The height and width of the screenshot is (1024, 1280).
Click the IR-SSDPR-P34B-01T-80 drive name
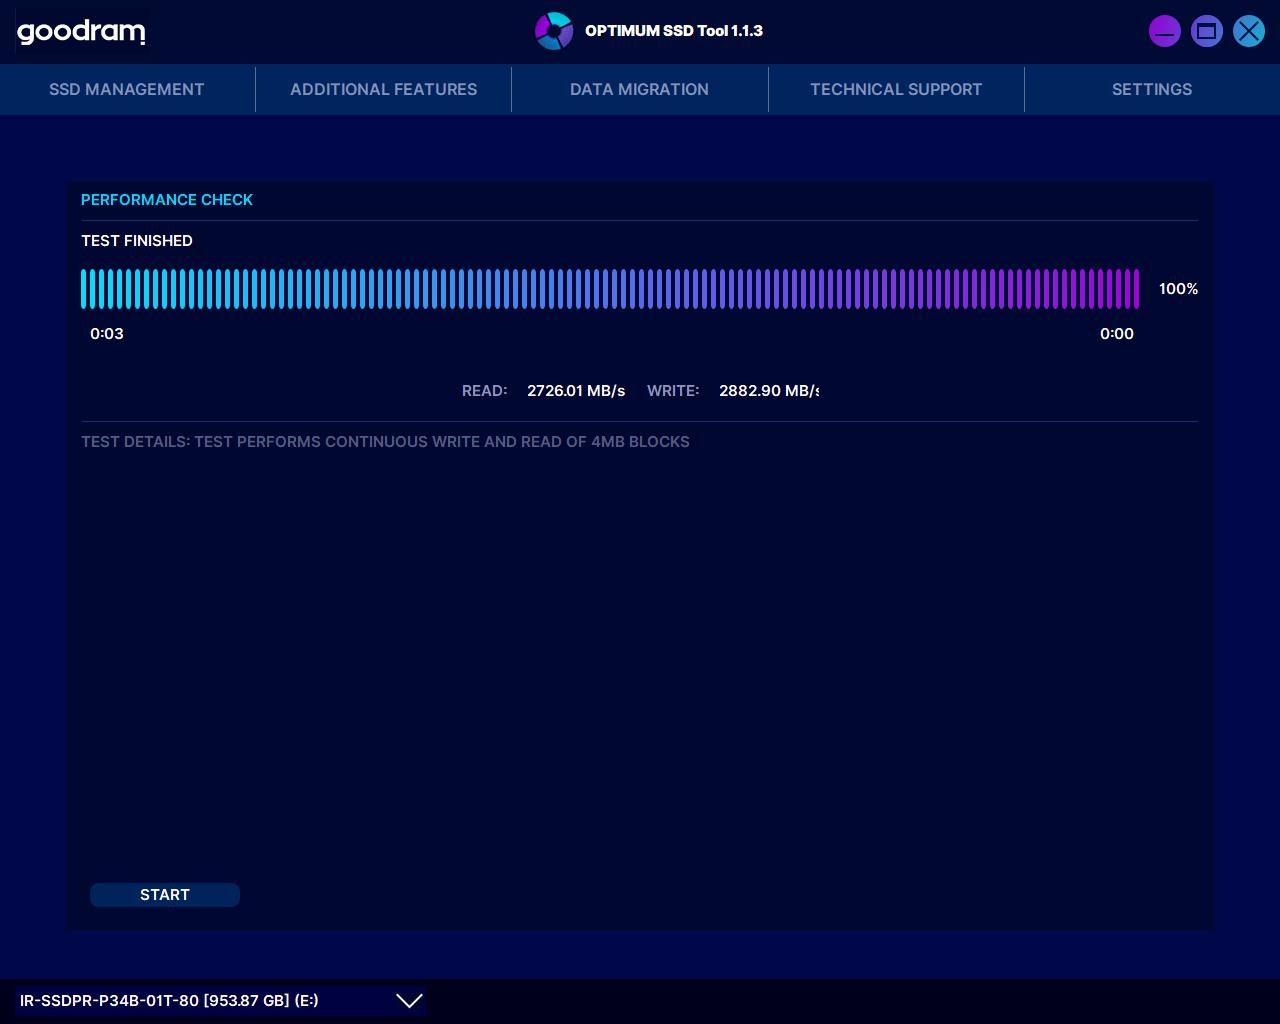click(169, 1000)
